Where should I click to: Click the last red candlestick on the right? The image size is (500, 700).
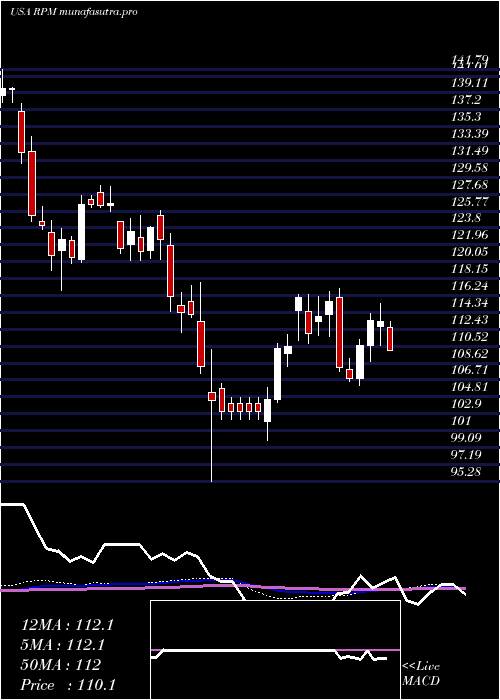390,339
